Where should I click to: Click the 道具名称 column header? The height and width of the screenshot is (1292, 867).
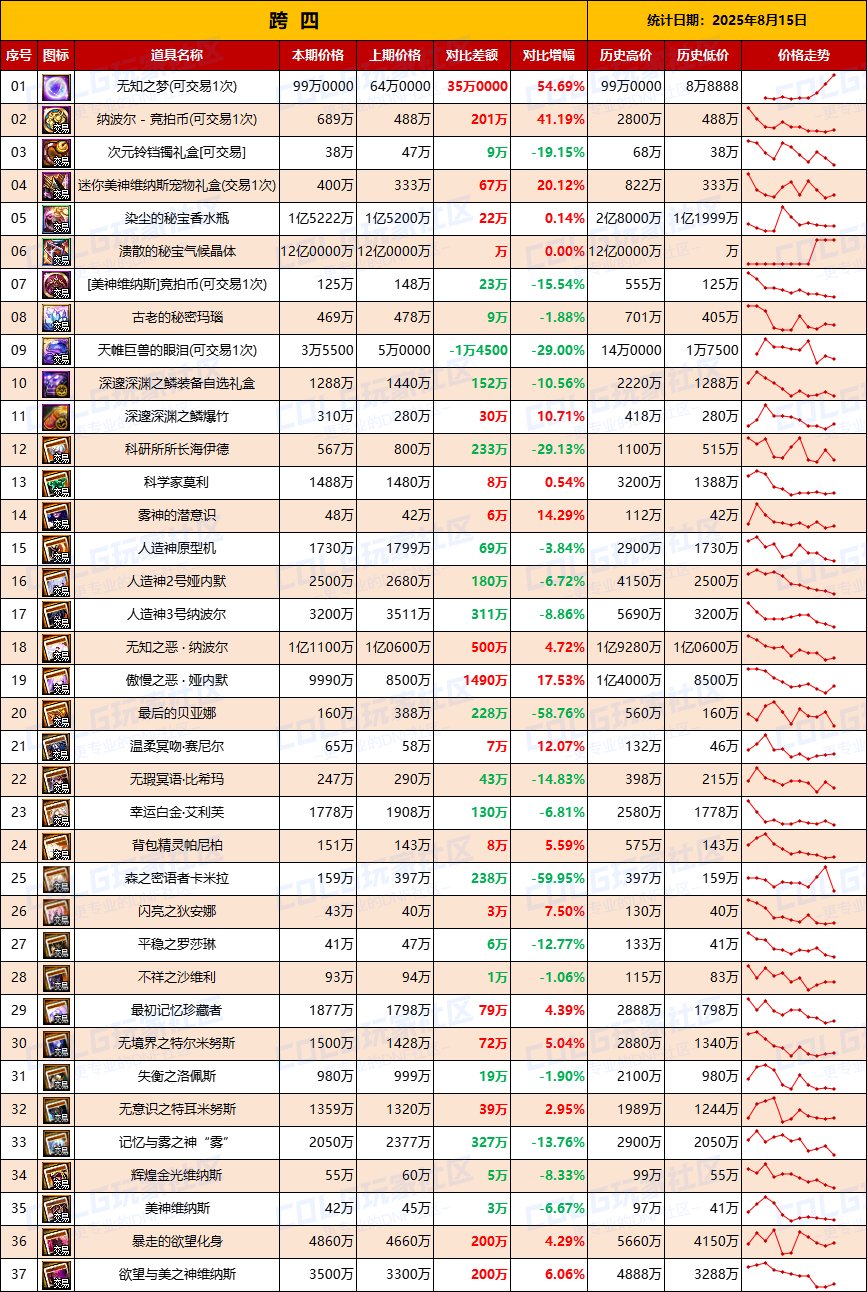(177, 56)
